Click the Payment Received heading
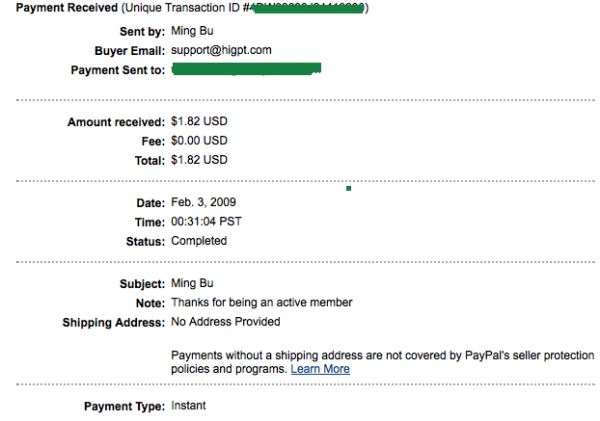 (x=59, y=8)
